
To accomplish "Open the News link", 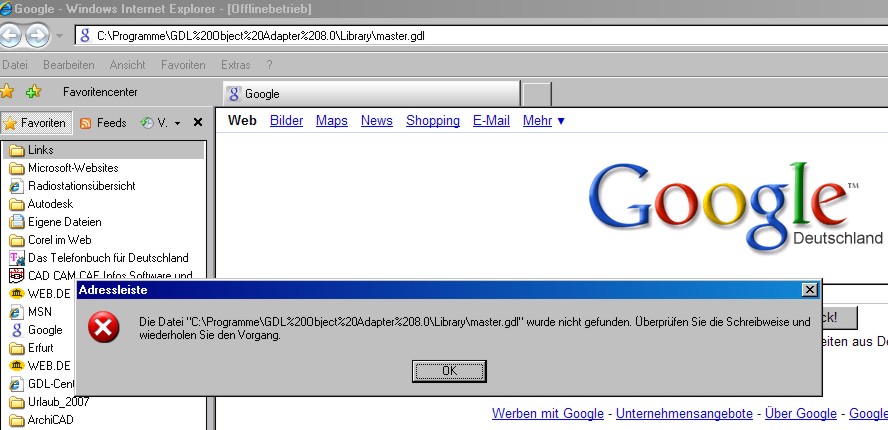I will pos(377,121).
